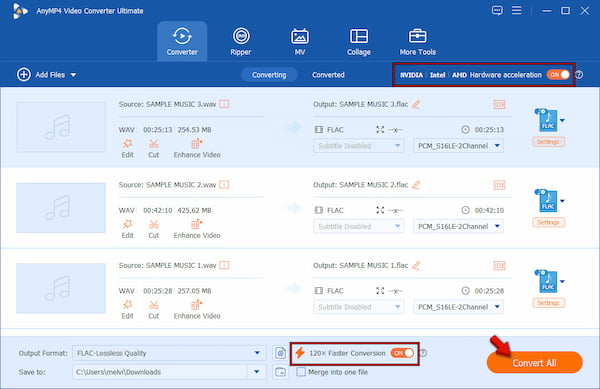Viewport: 600px width, 389px height.
Task: Edit metadata ID3 icon for SAMPLE MUSIC 3.flac
Action: click(x=499, y=104)
